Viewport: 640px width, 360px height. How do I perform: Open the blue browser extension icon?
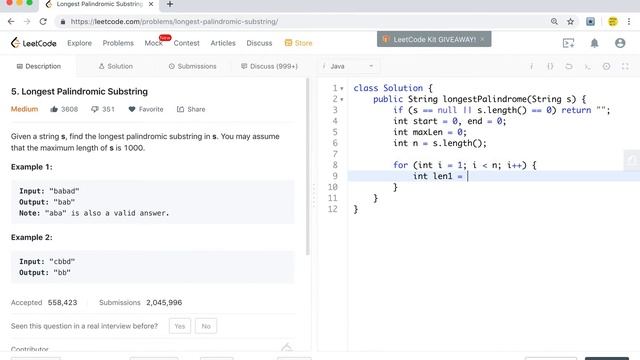590,22
